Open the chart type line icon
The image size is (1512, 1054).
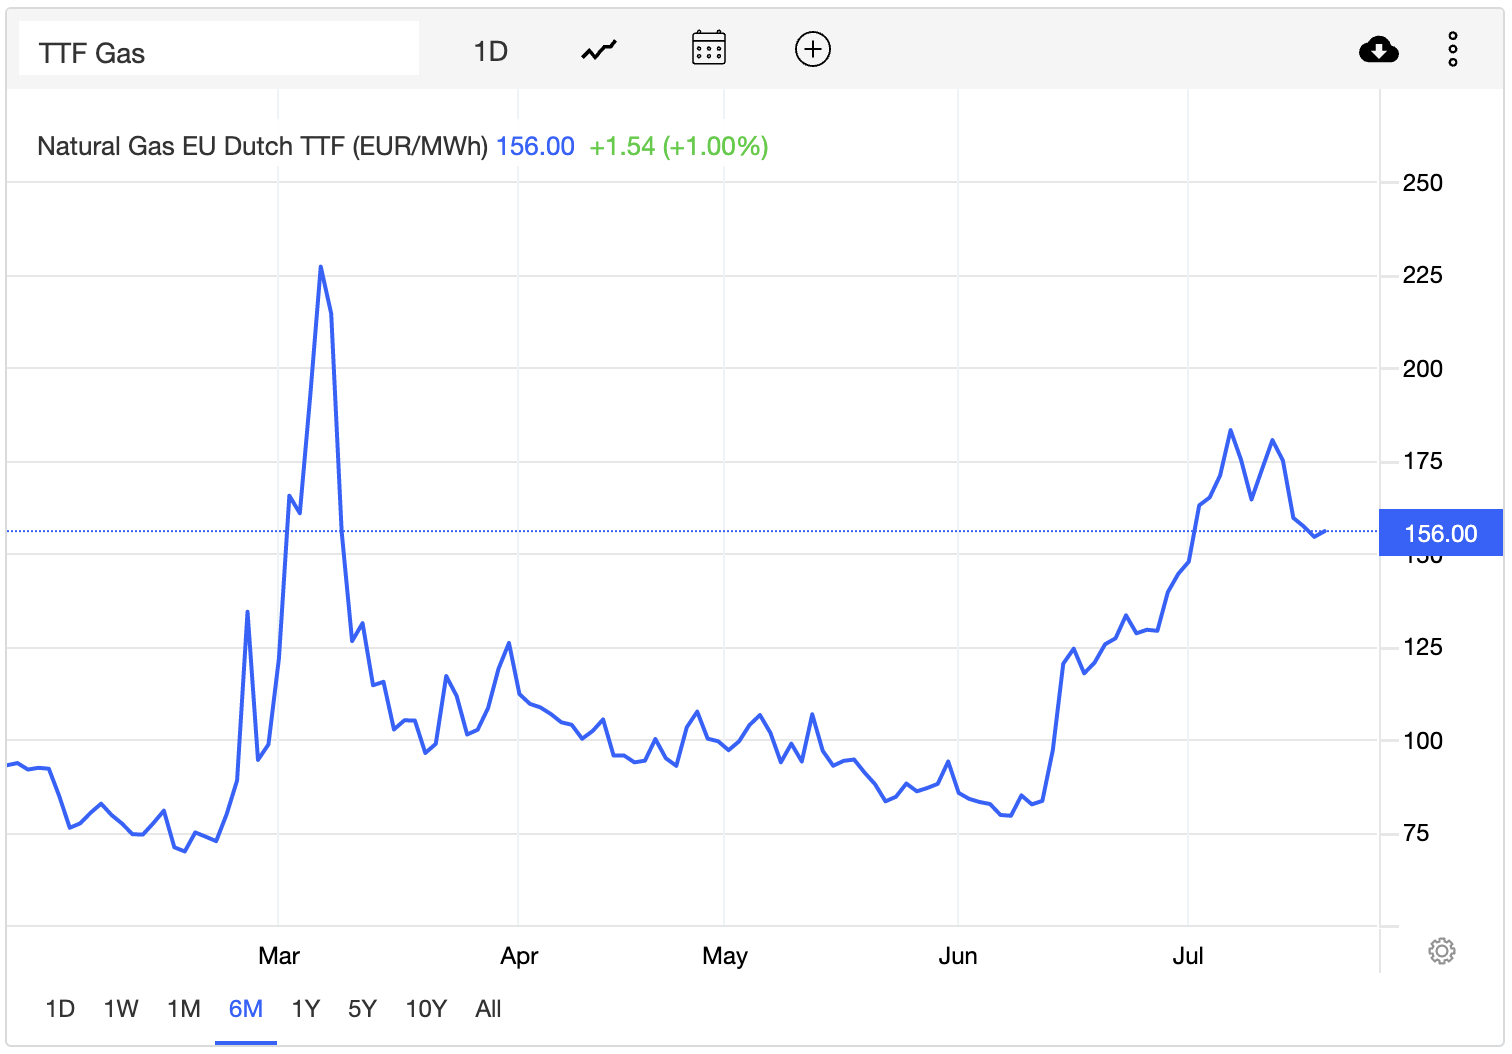(x=599, y=50)
